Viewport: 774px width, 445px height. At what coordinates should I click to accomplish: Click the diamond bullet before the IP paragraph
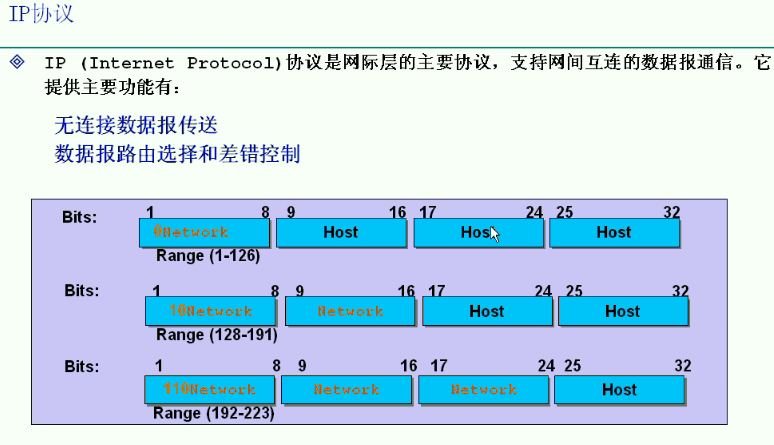coord(17,62)
